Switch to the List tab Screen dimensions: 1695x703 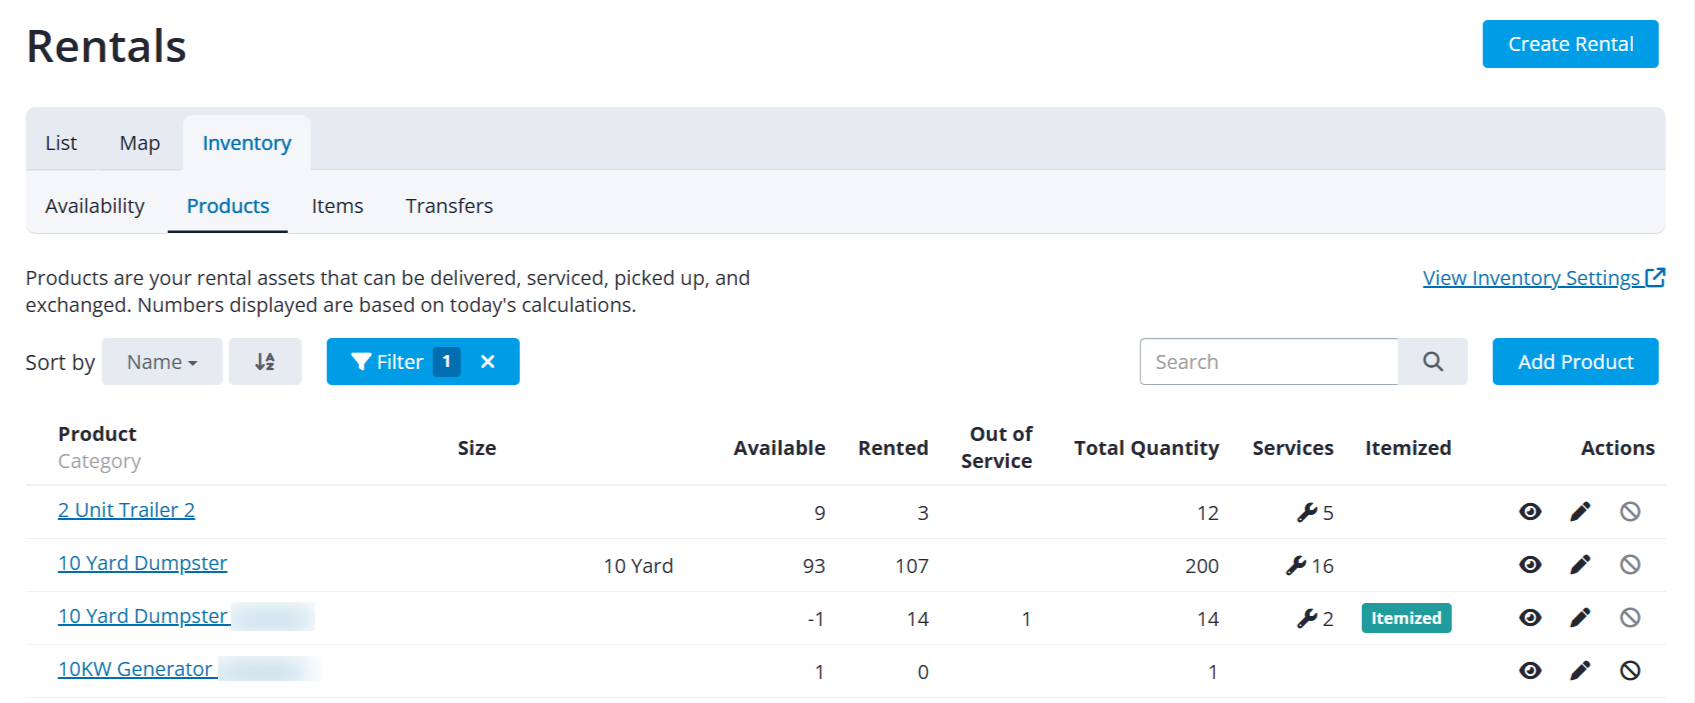tap(61, 143)
